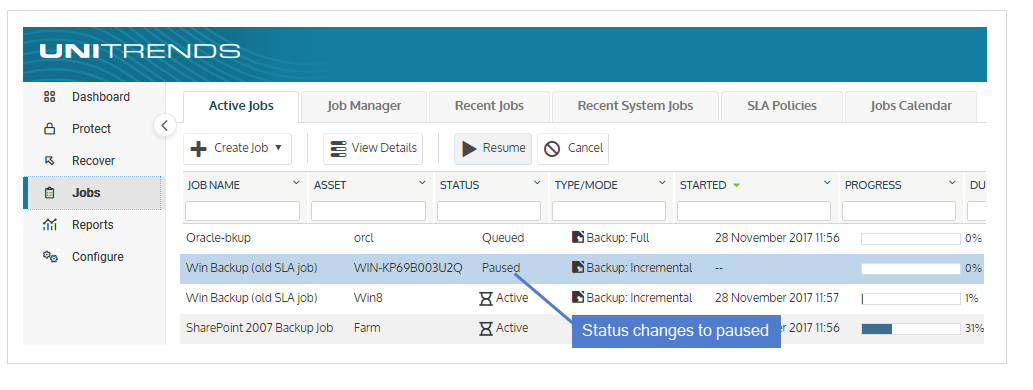Click backup type icon in Win8 row

coord(578,298)
